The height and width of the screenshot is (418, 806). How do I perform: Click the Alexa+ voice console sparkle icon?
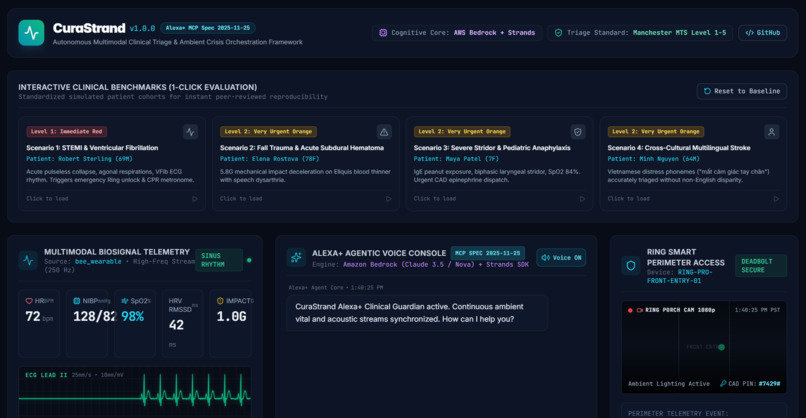point(296,258)
